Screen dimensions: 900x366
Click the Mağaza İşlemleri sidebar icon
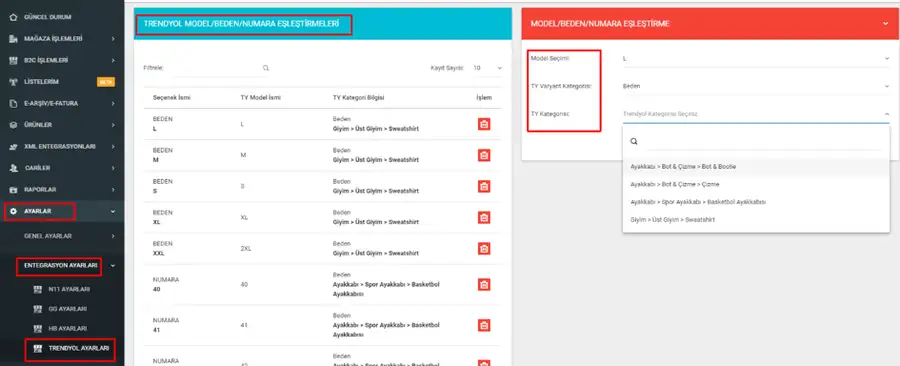tap(13, 39)
